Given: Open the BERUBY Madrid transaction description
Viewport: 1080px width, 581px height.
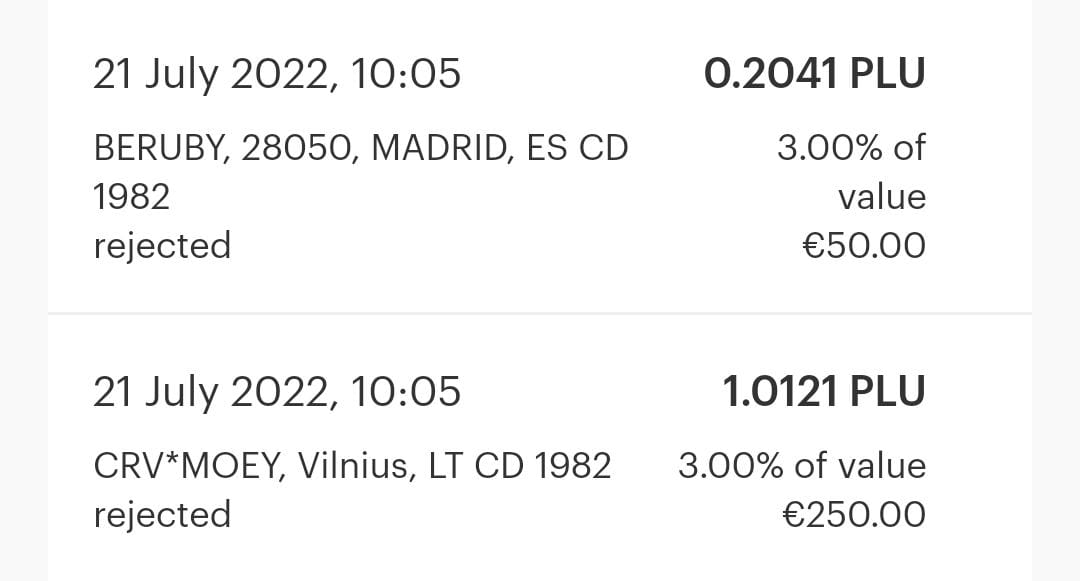Looking at the screenshot, I should pos(360,148).
